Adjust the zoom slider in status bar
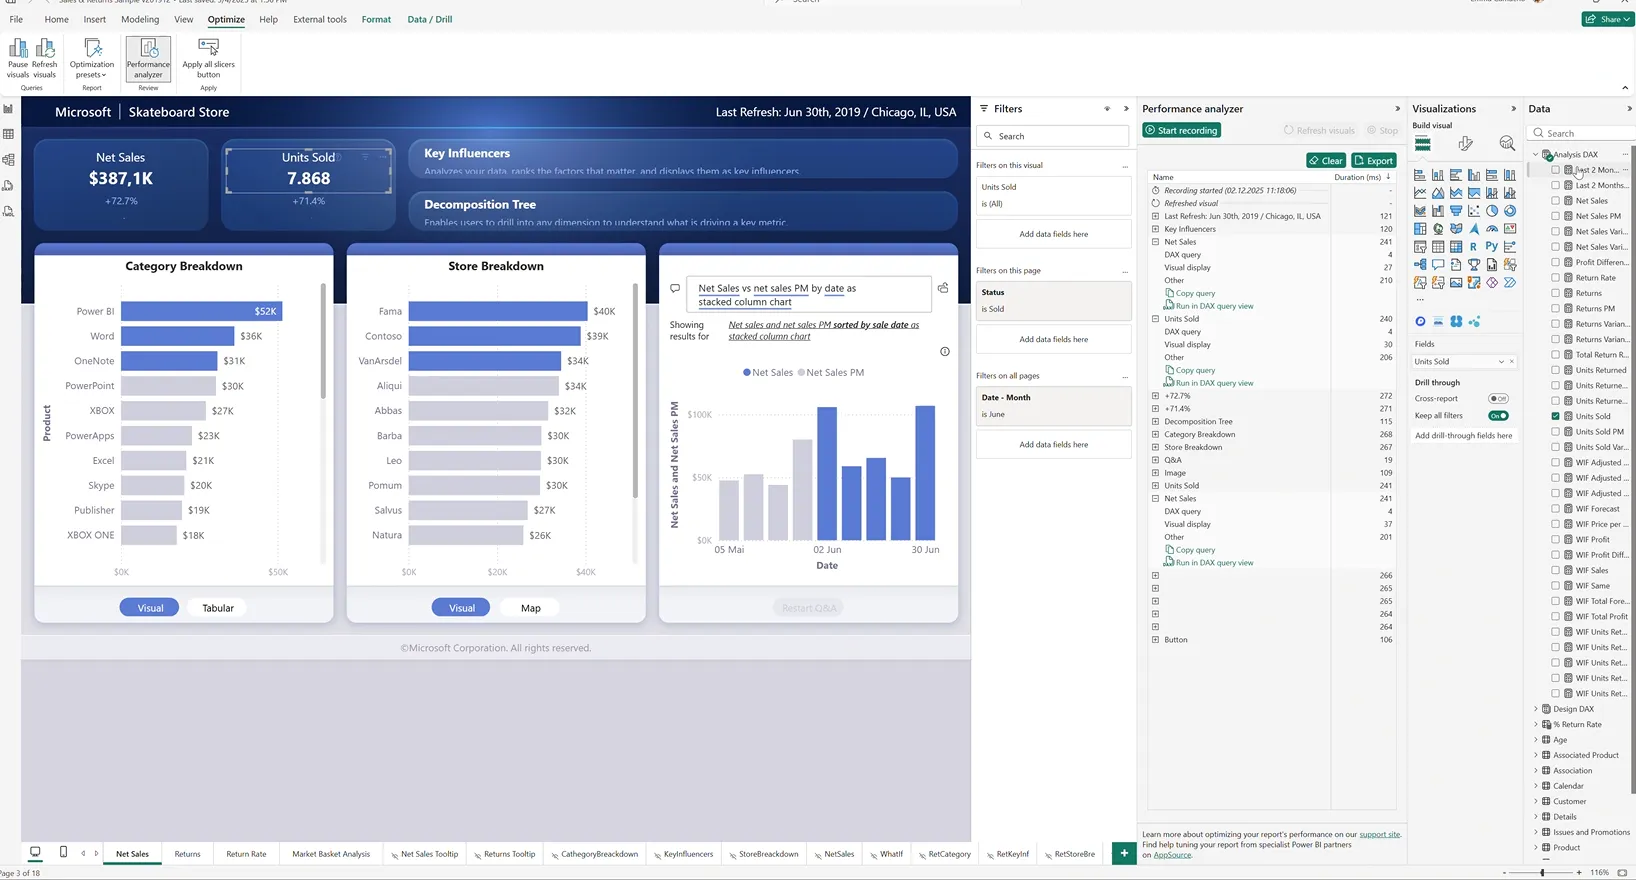 (1542, 873)
